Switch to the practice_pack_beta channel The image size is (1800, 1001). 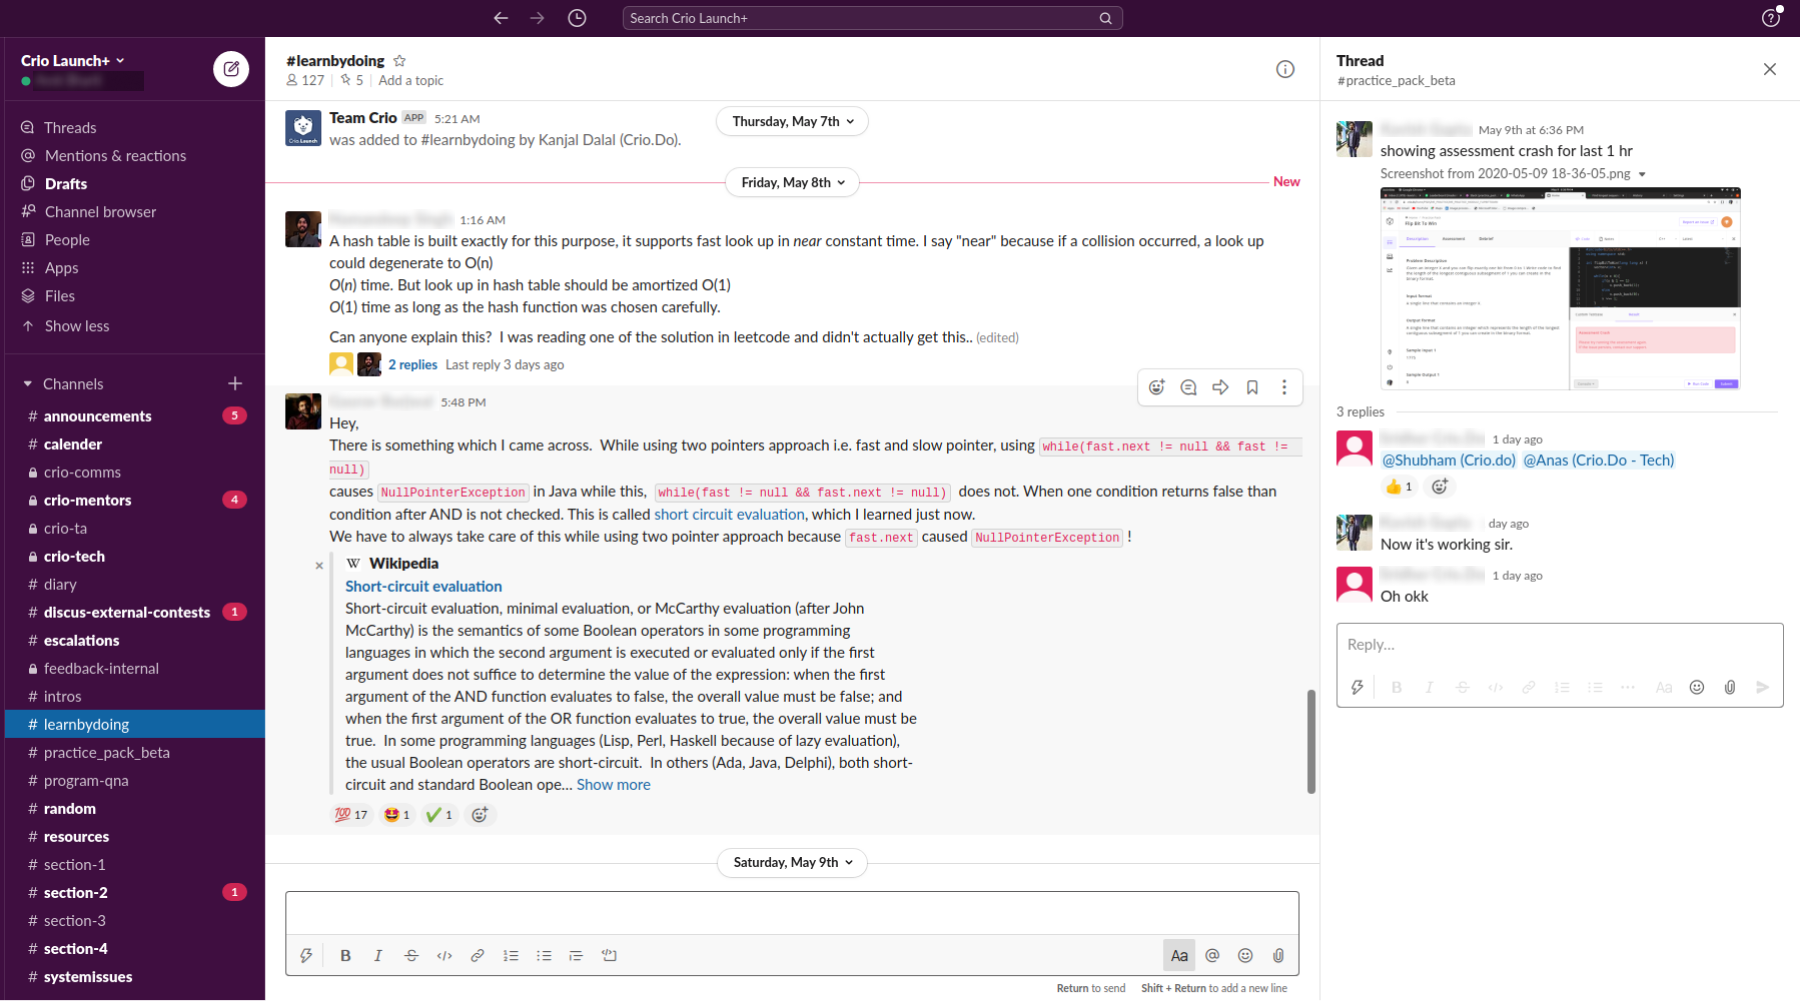(135, 752)
